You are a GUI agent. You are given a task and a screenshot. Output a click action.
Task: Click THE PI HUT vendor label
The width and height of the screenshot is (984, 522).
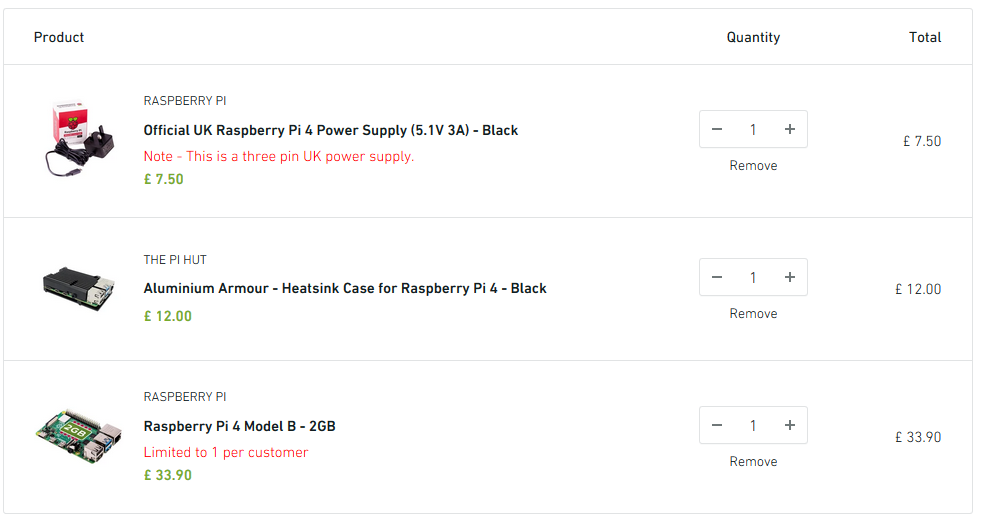tap(175, 260)
